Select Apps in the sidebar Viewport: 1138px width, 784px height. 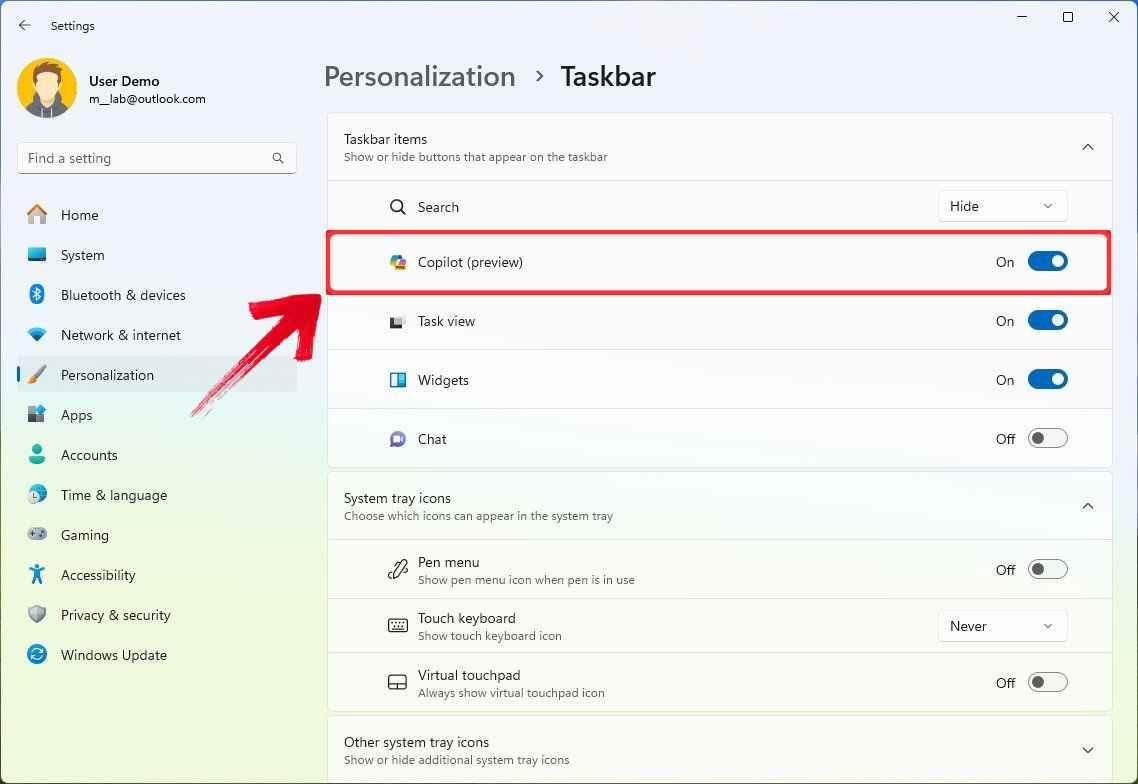[x=76, y=415]
